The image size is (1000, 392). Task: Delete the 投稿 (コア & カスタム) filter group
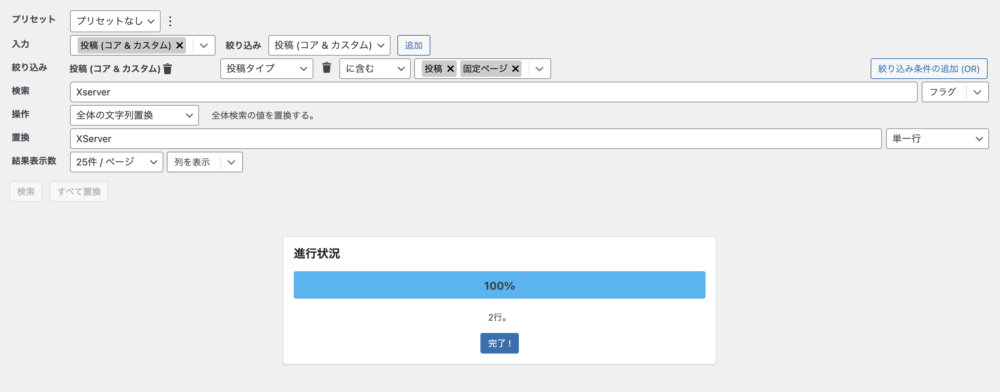pos(168,69)
